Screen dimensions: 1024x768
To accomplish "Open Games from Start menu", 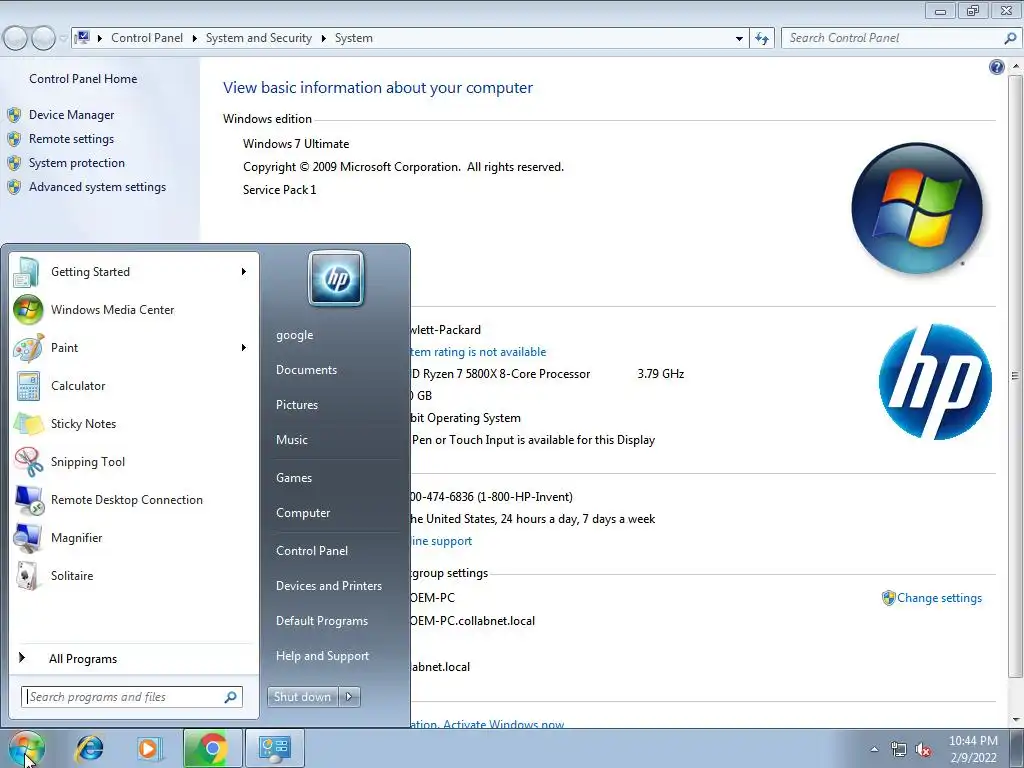I will 294,478.
